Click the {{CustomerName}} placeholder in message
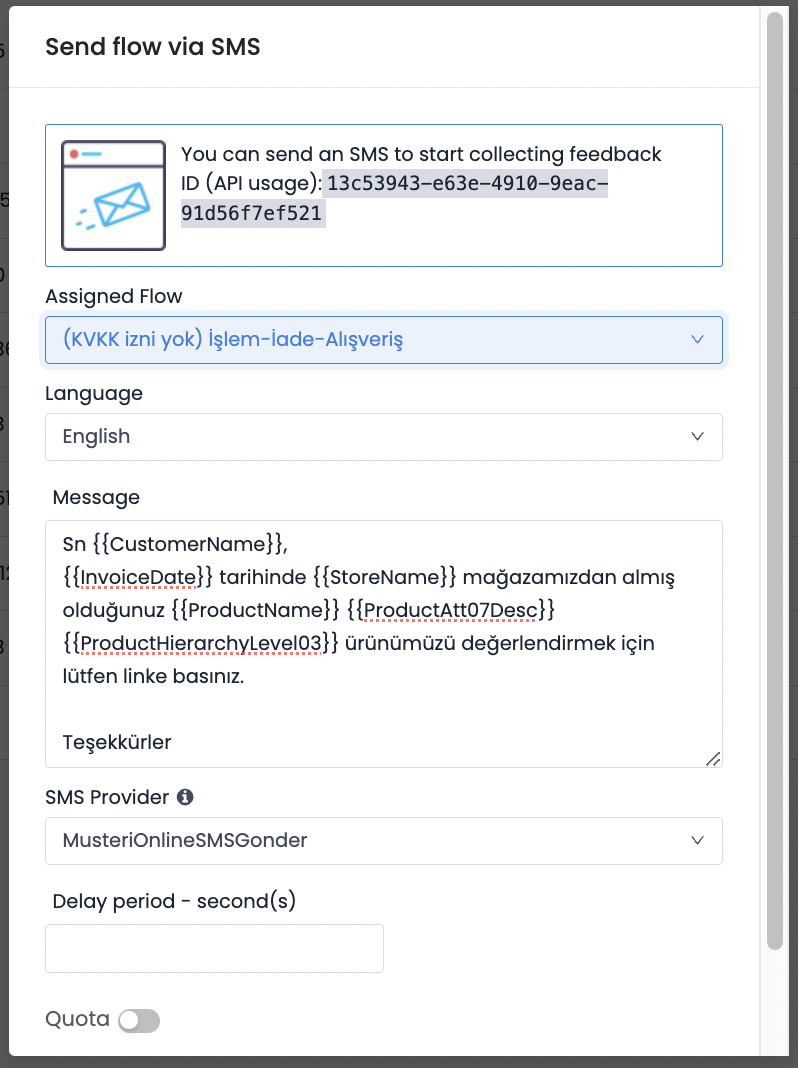Screen dimensions: 798x1068 coord(188,544)
